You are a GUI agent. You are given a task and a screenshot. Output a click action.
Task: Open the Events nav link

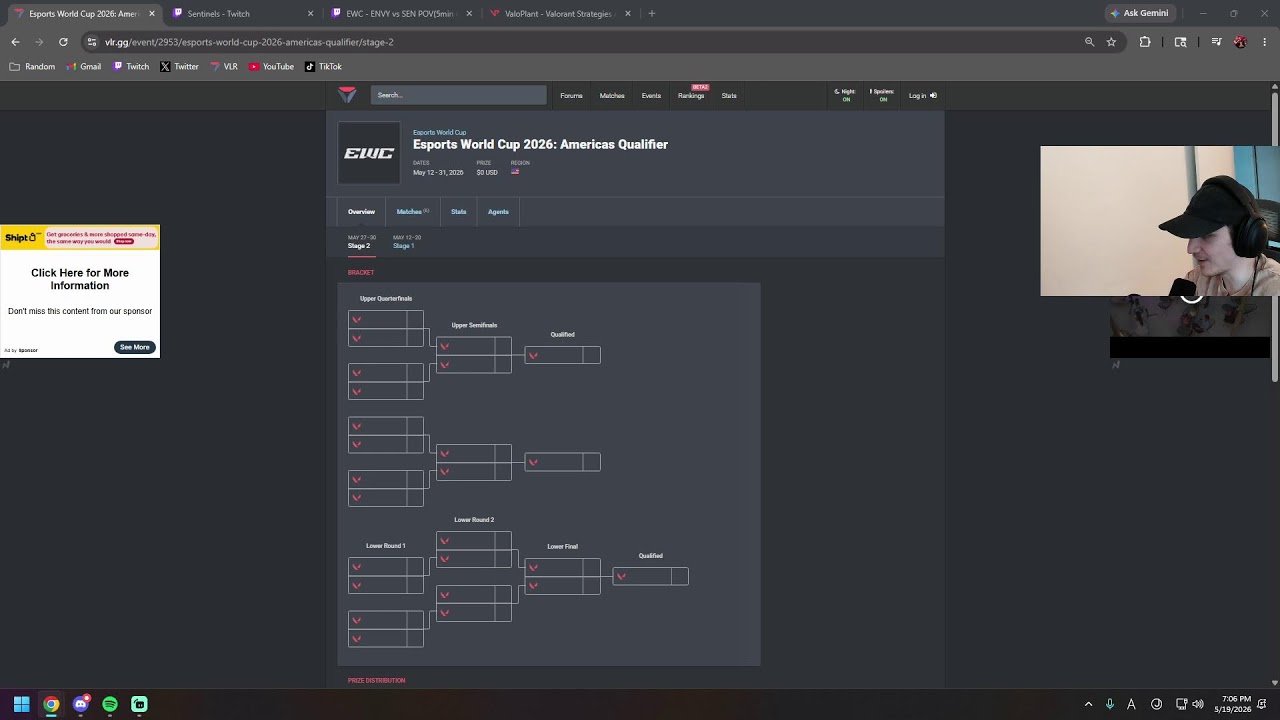(651, 96)
